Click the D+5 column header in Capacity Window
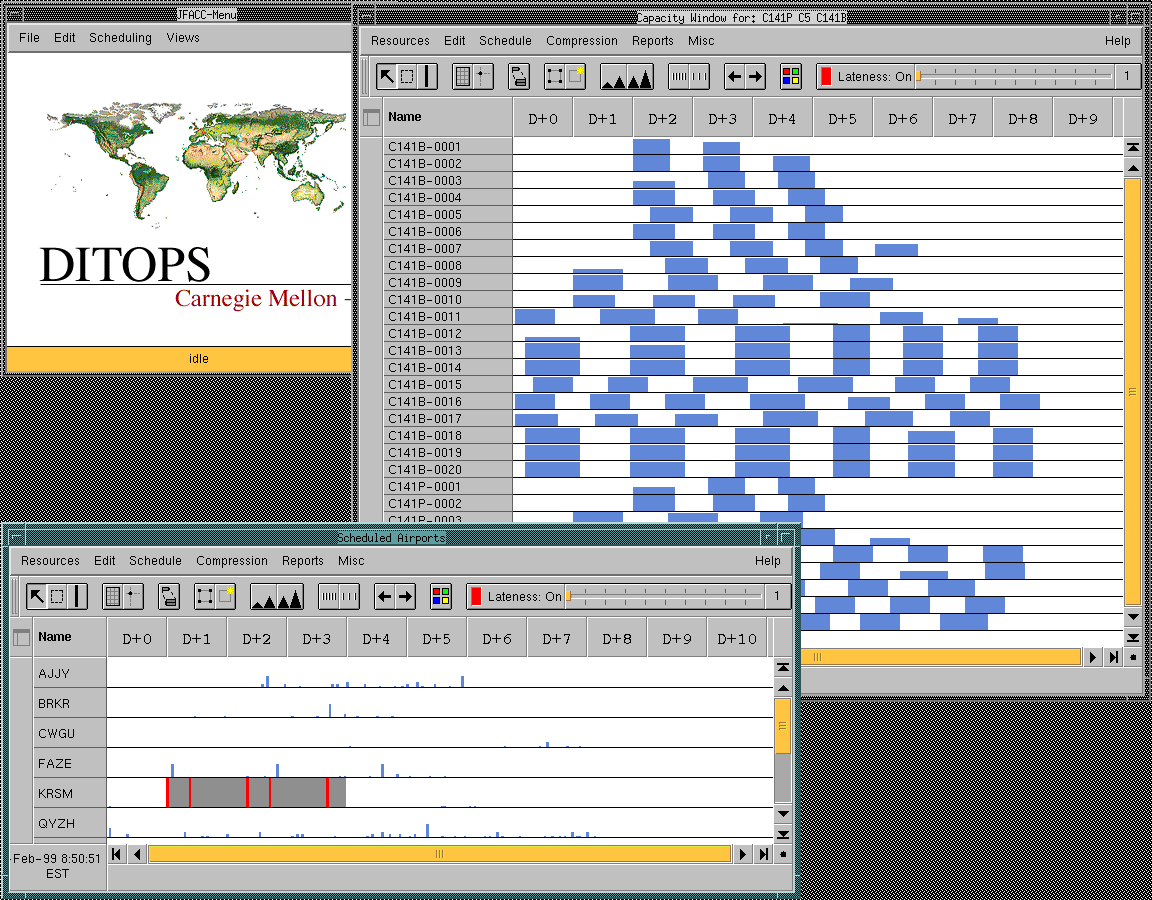This screenshot has width=1152, height=900. pos(842,118)
